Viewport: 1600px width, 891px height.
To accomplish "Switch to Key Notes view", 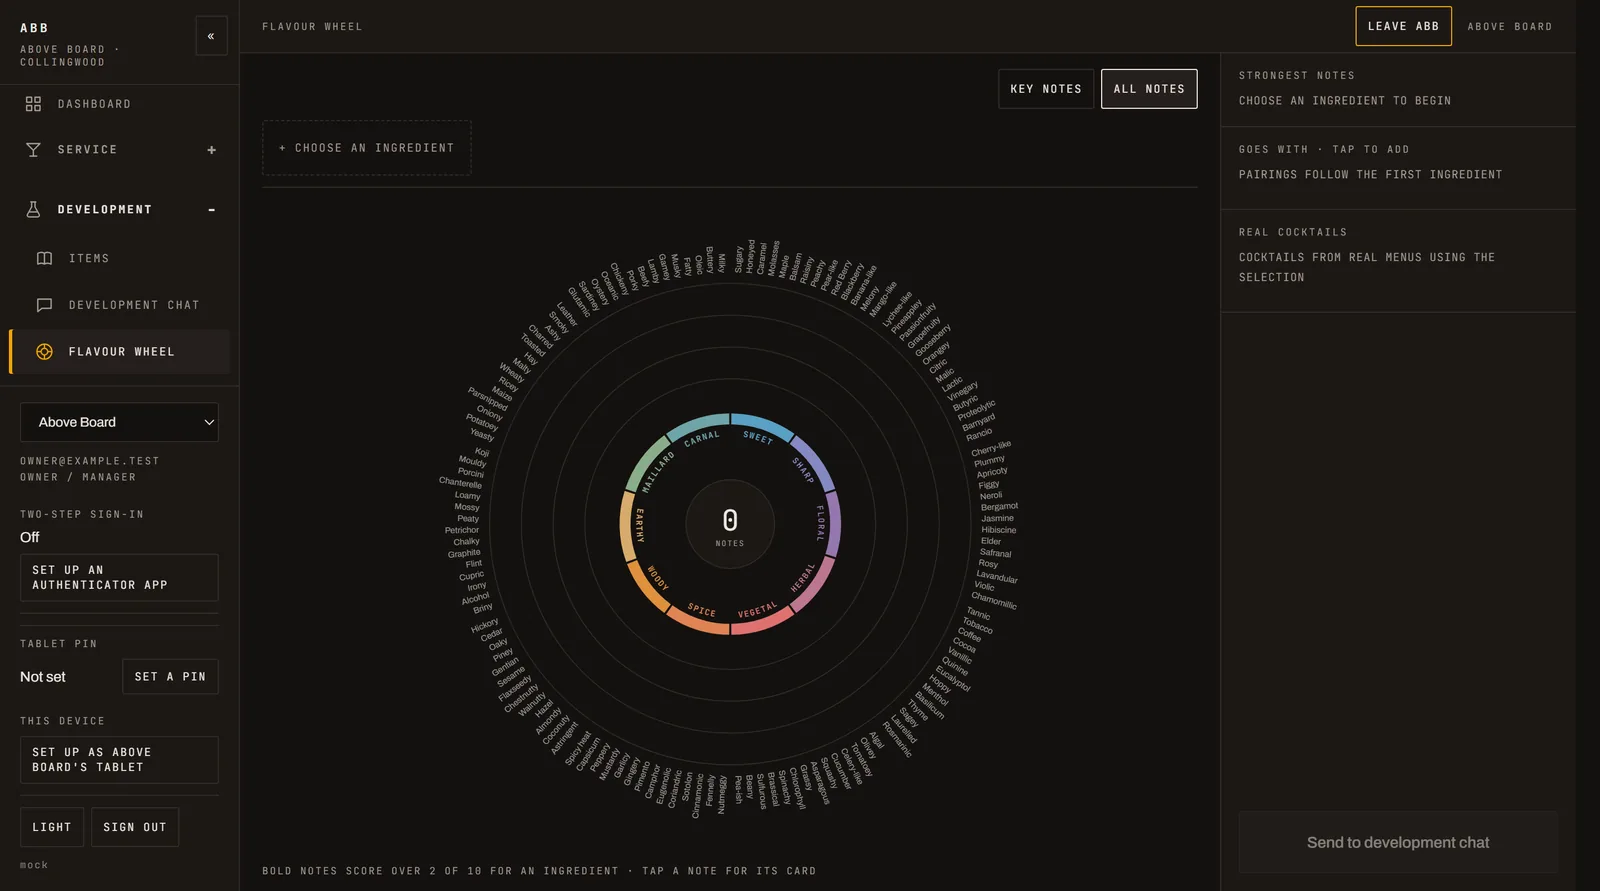I will pos(1046,89).
